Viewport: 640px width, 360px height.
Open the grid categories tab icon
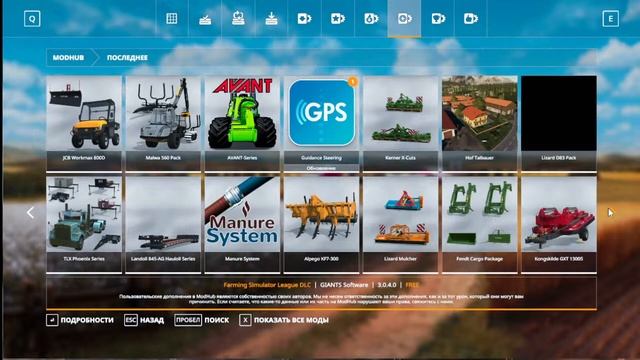[x=172, y=18]
